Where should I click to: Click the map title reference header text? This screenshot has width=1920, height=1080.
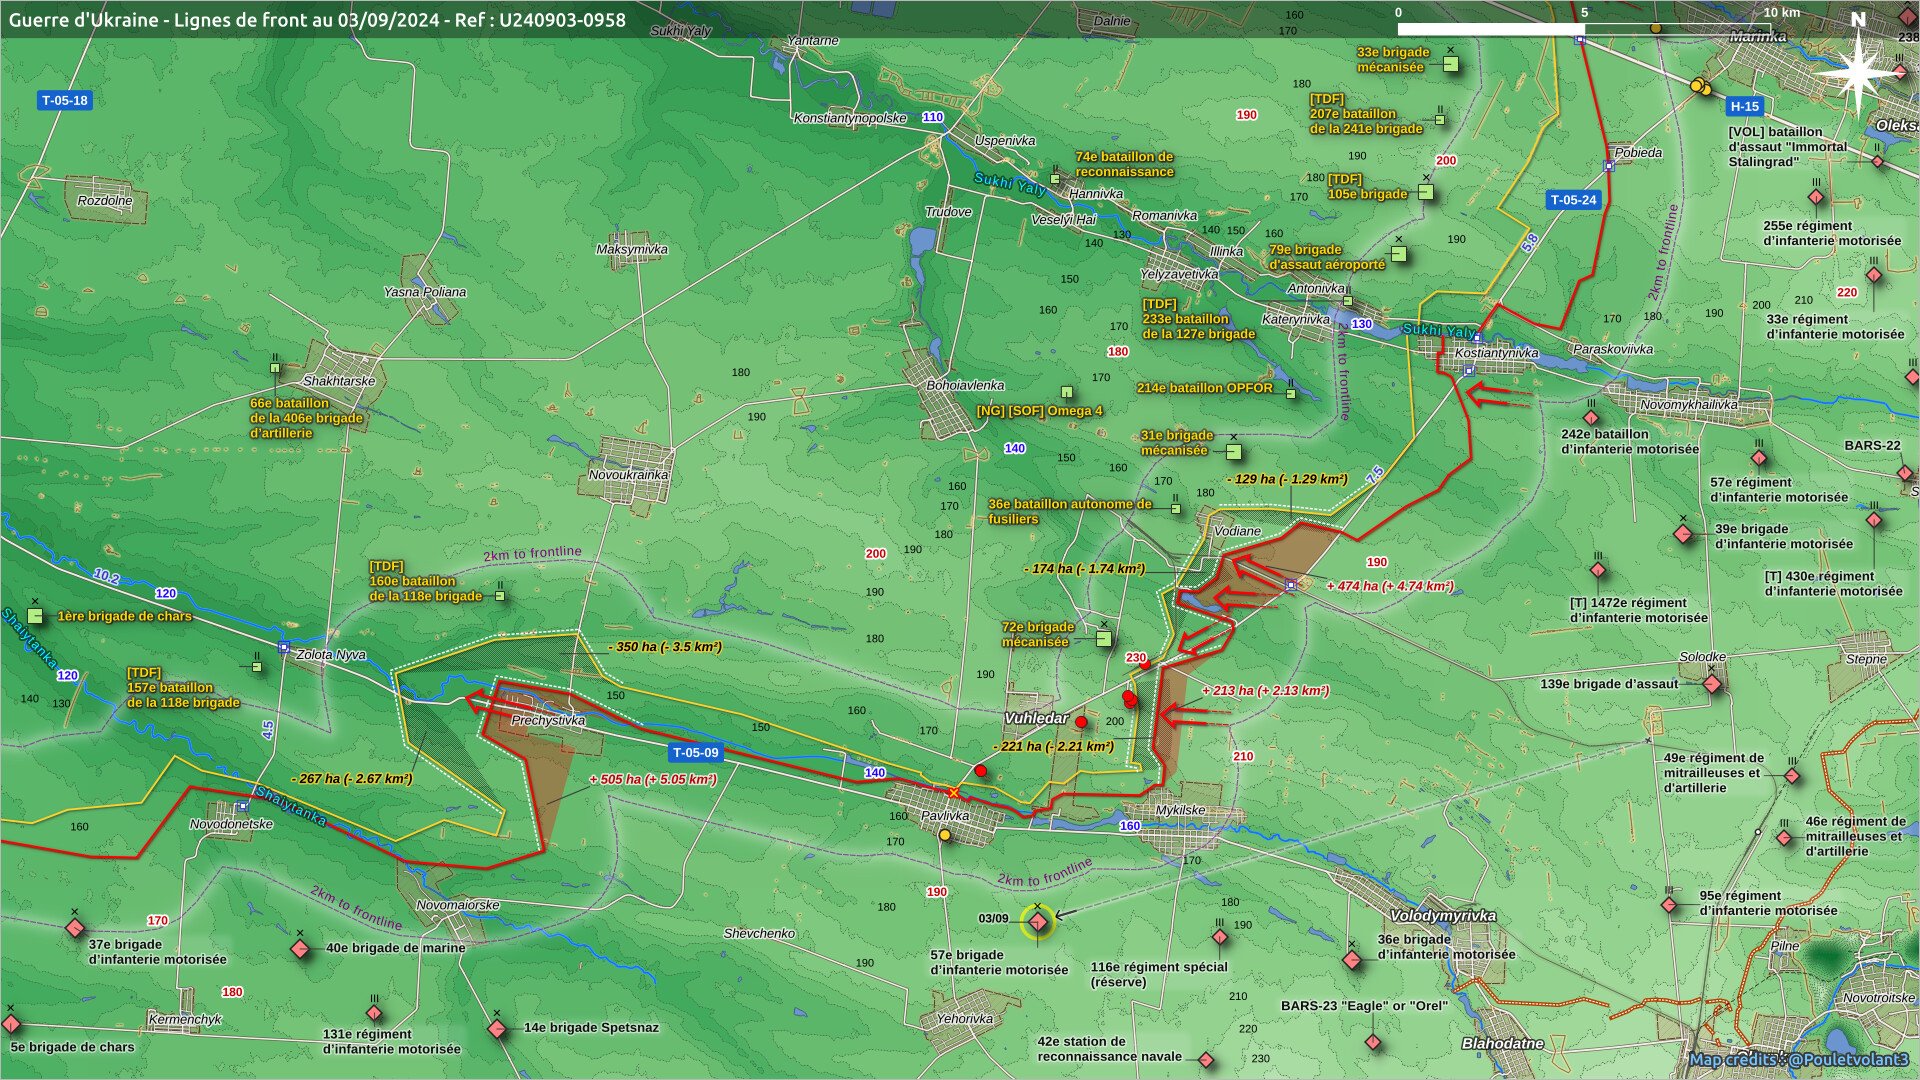[317, 20]
